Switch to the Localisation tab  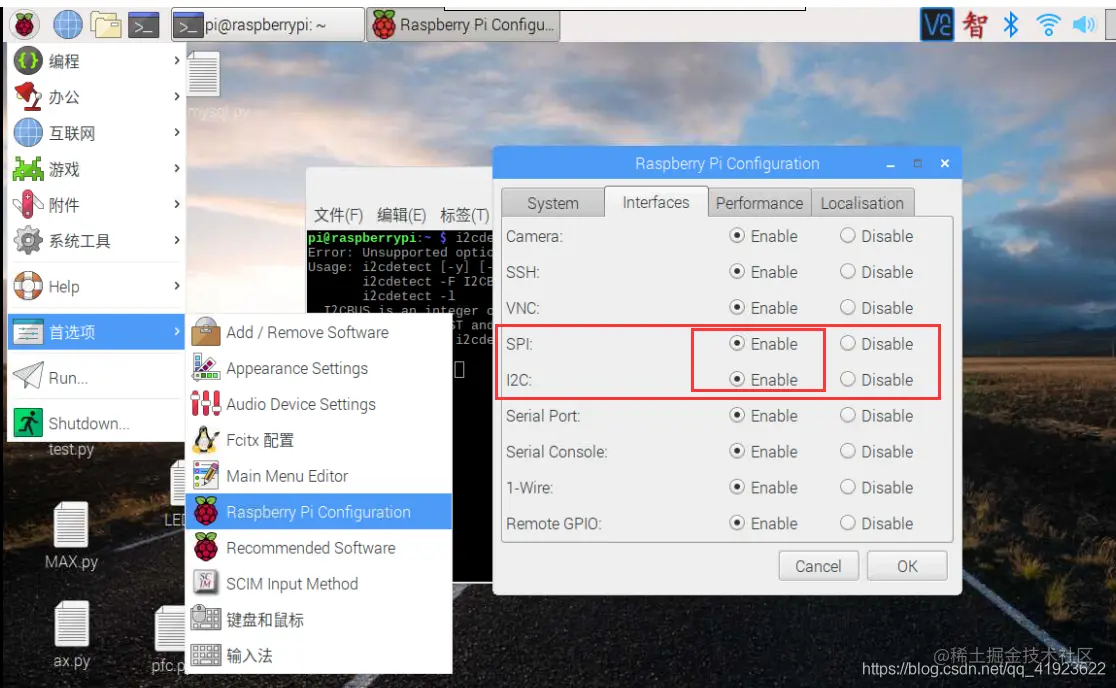click(862, 203)
